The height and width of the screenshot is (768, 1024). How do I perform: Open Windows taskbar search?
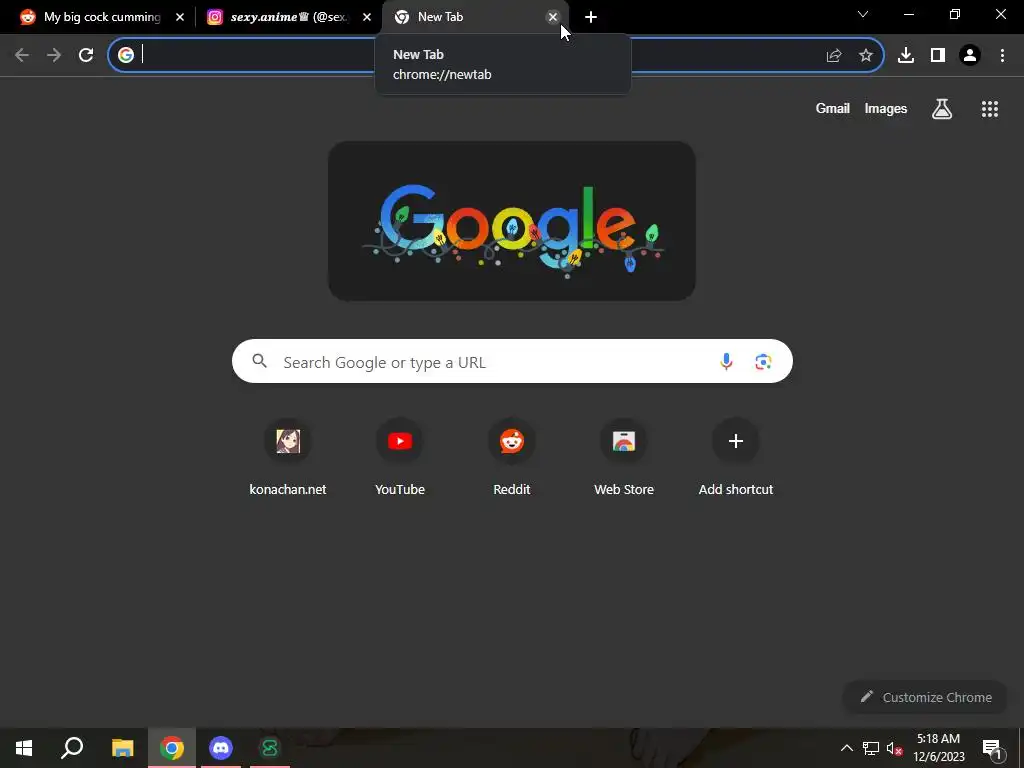point(72,748)
